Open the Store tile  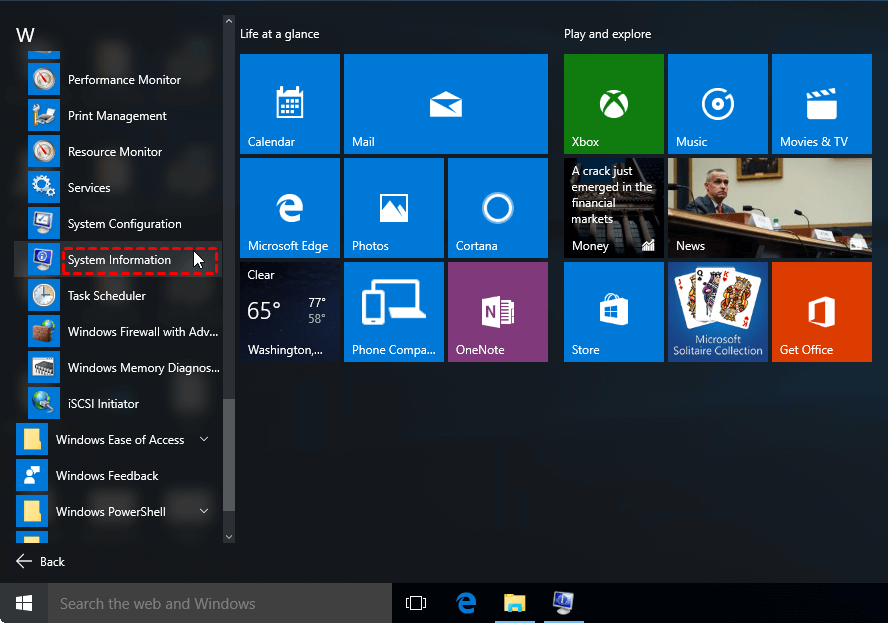click(613, 311)
